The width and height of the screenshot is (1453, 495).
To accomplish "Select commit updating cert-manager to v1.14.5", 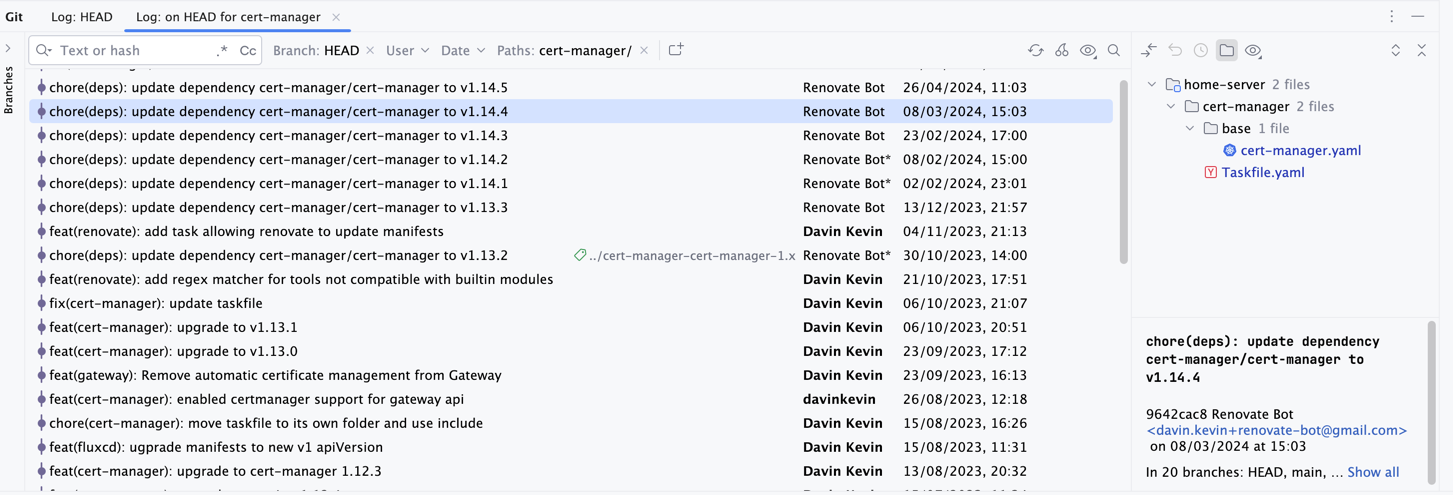I will [x=571, y=88].
